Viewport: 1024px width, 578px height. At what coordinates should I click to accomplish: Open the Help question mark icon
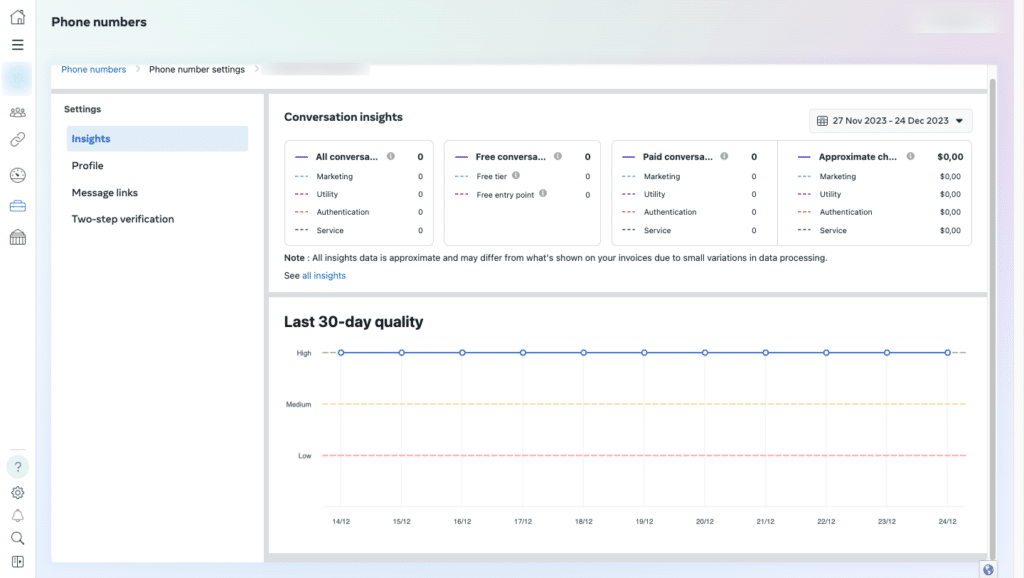click(x=18, y=467)
